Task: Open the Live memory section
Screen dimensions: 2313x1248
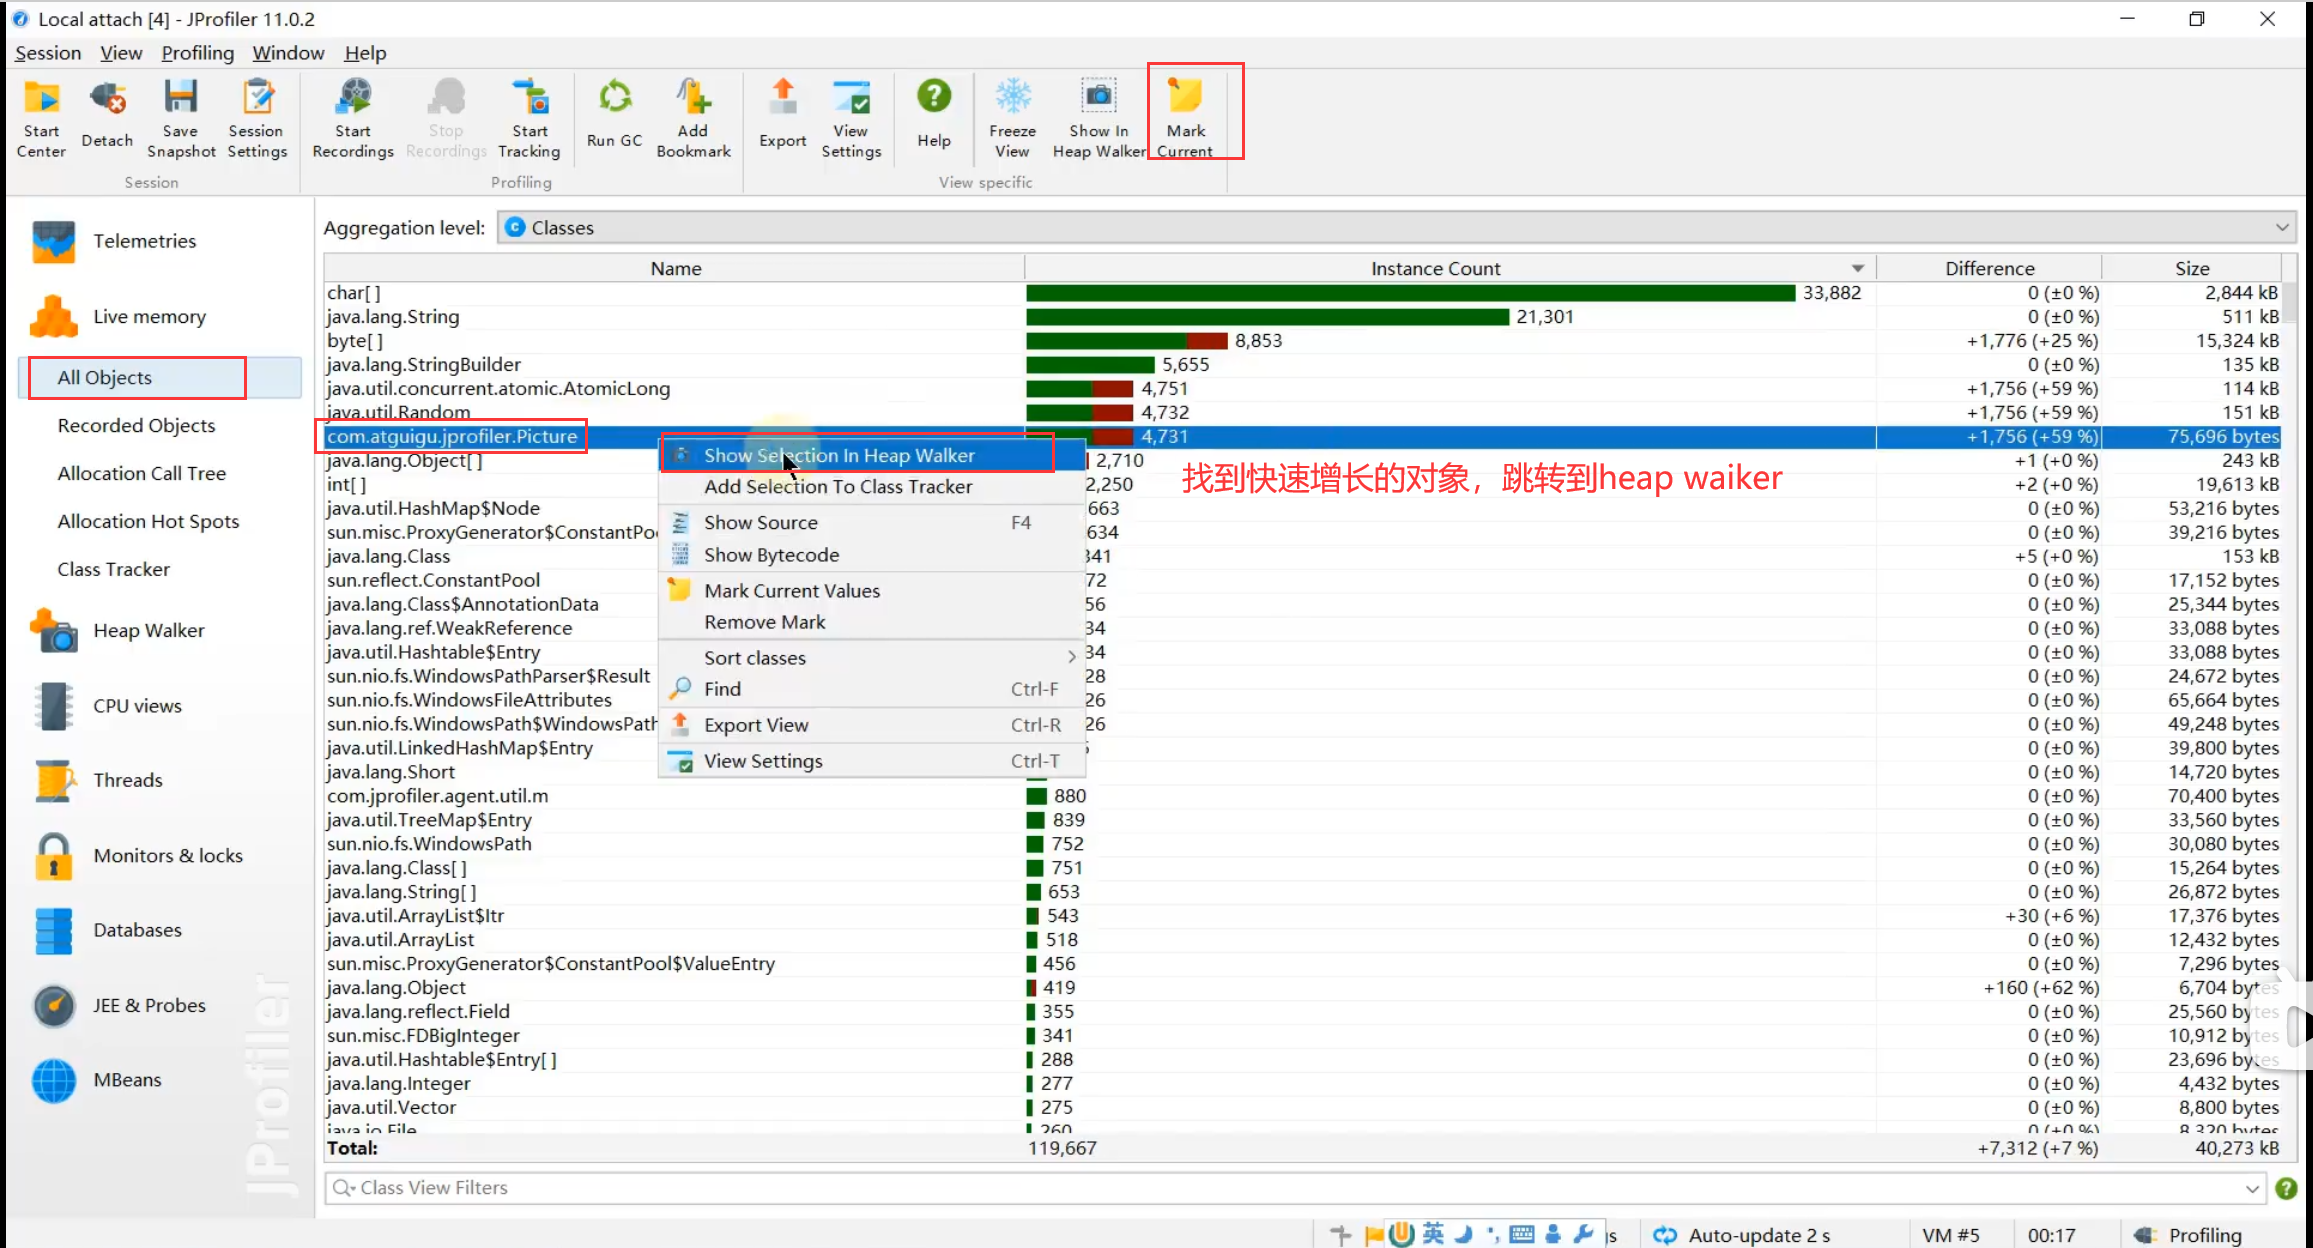Action: pyautogui.click(x=149, y=317)
